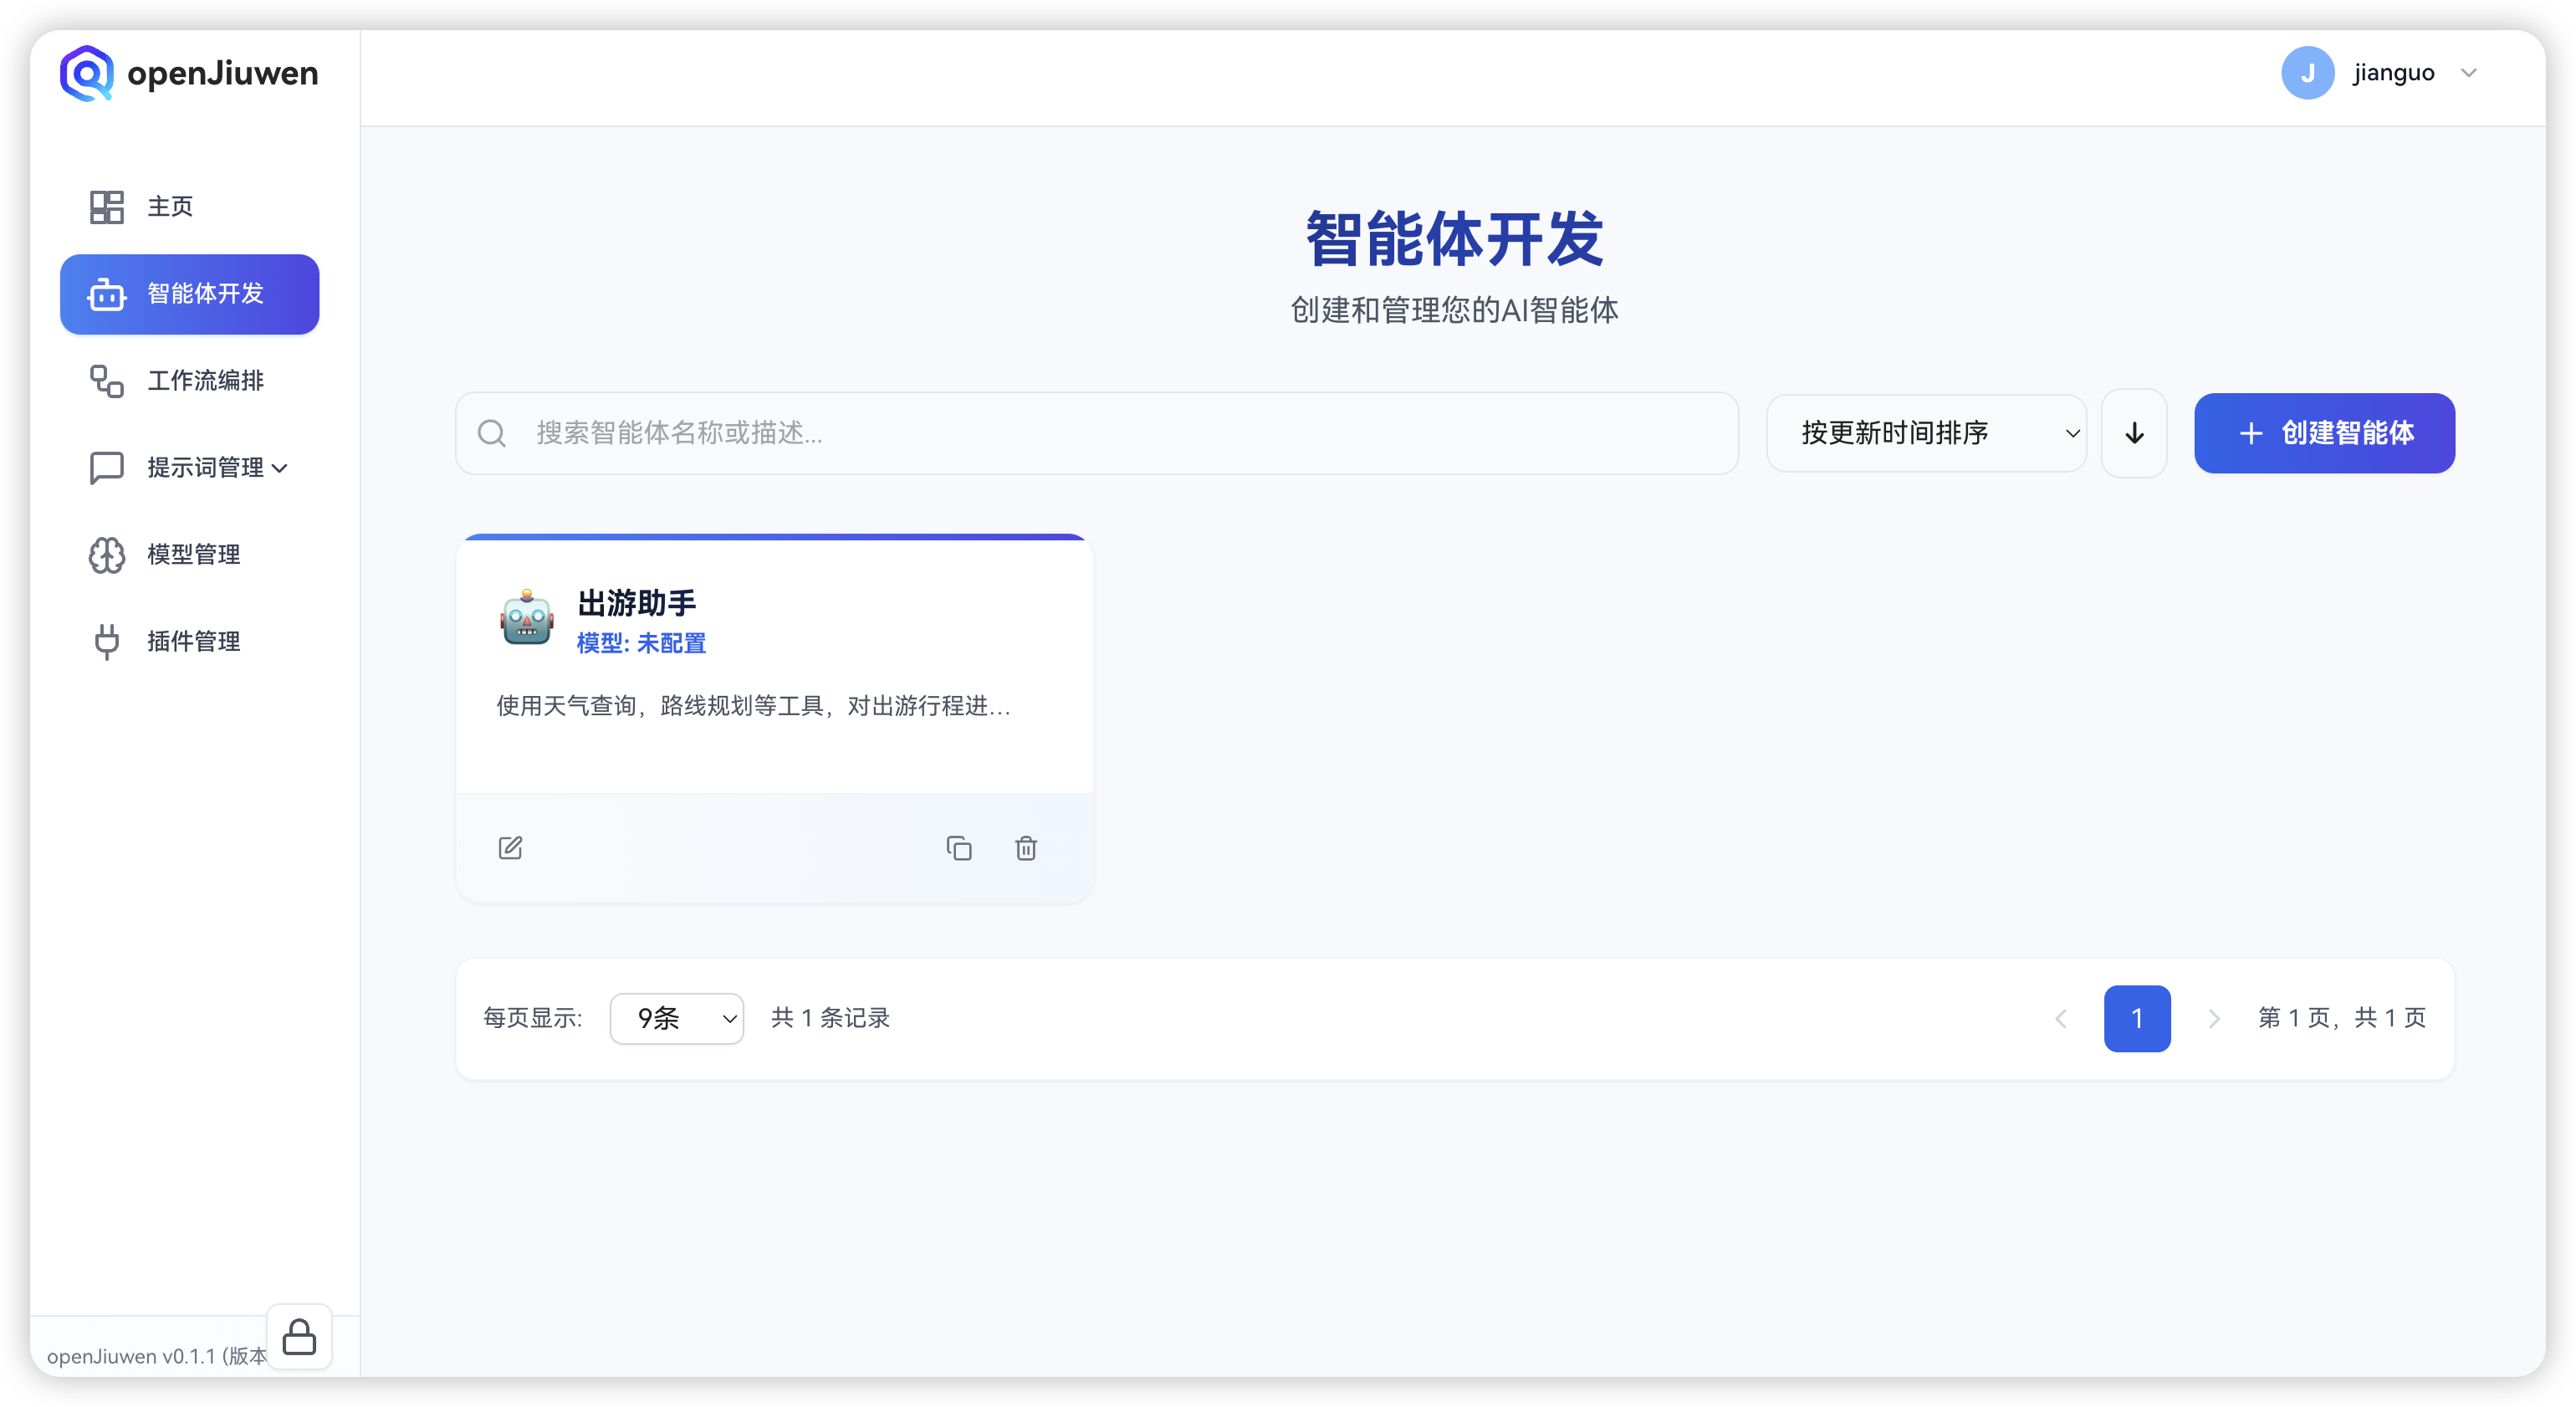Screen dimensions: 2576x1407
Task: Open 插件管理 in the sidebar
Action: tap(193, 641)
